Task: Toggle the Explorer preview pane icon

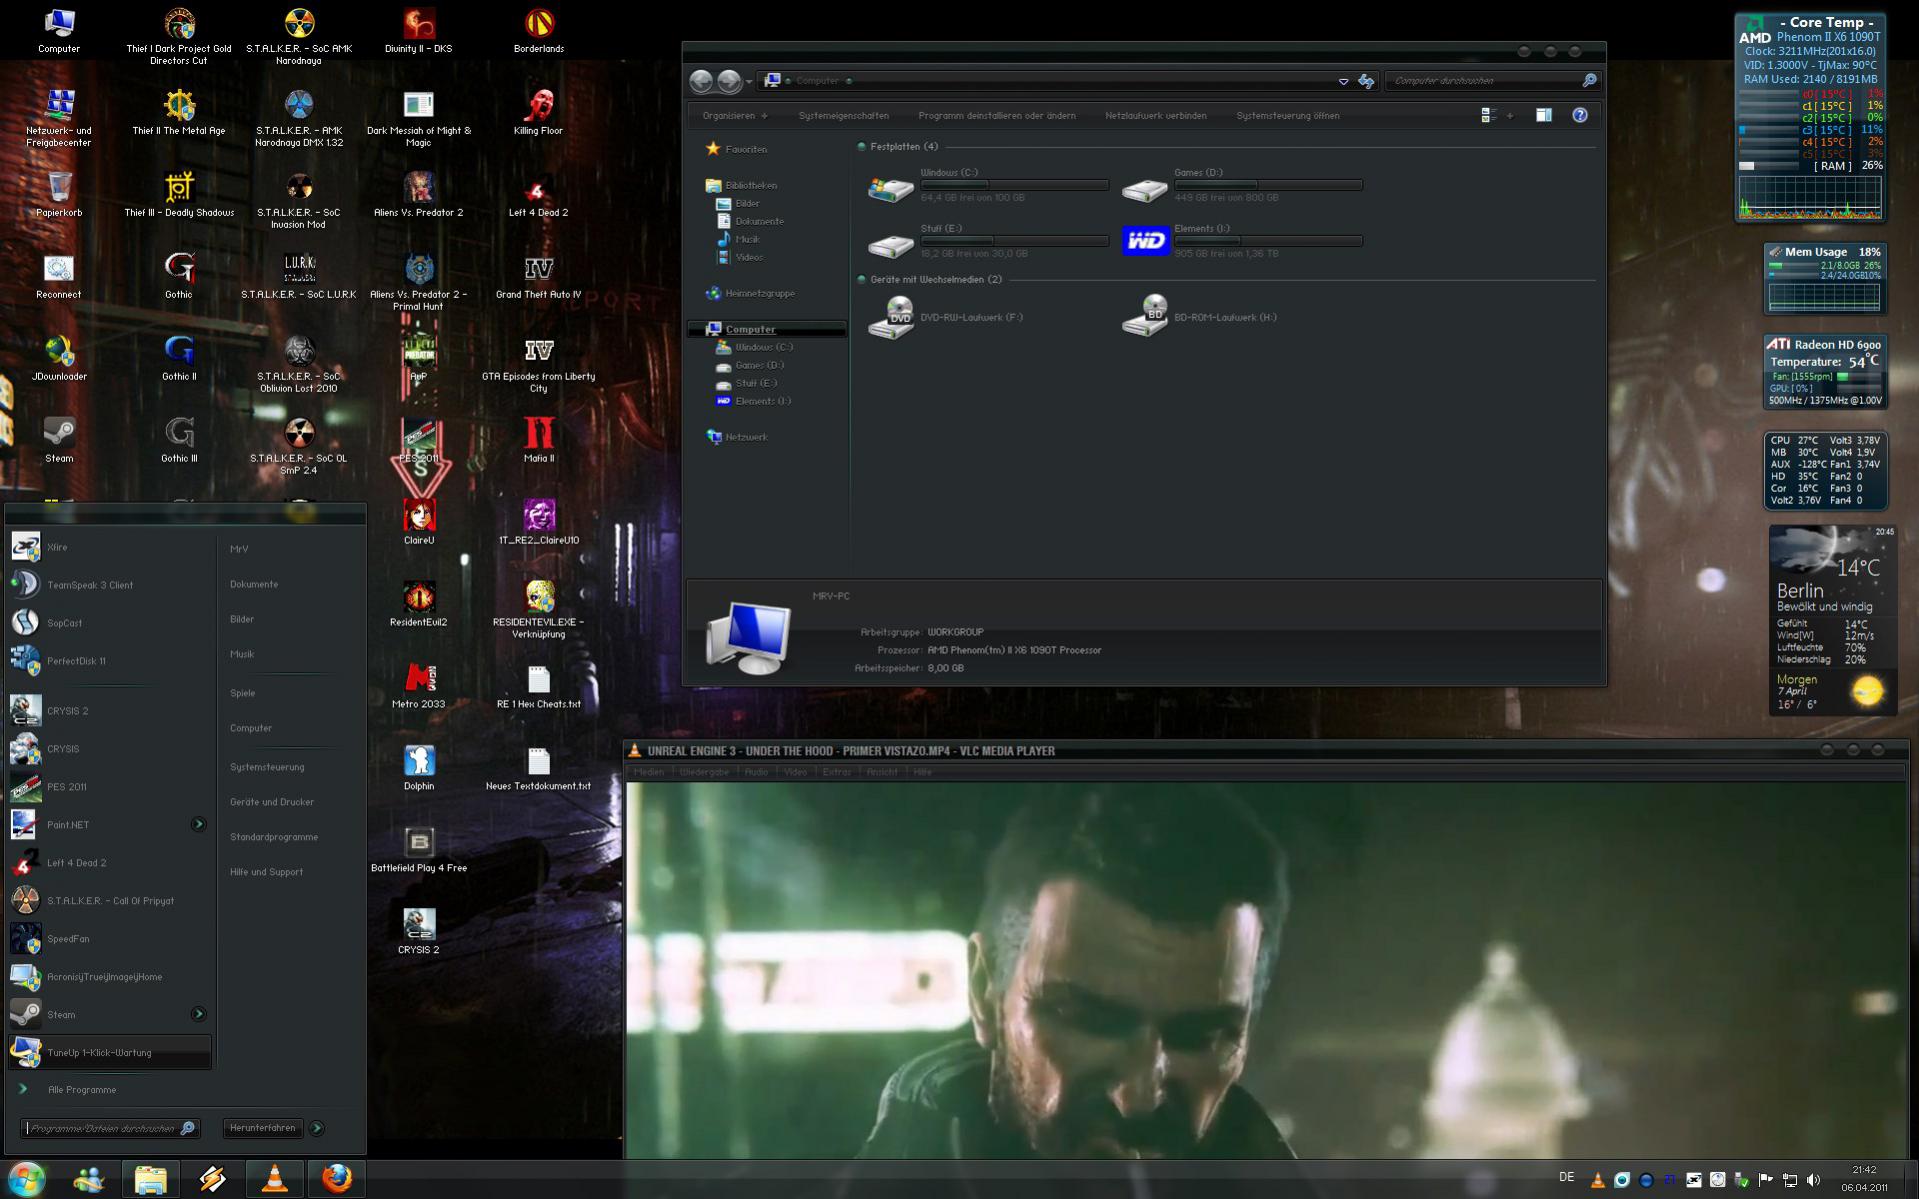Action: tap(1544, 115)
